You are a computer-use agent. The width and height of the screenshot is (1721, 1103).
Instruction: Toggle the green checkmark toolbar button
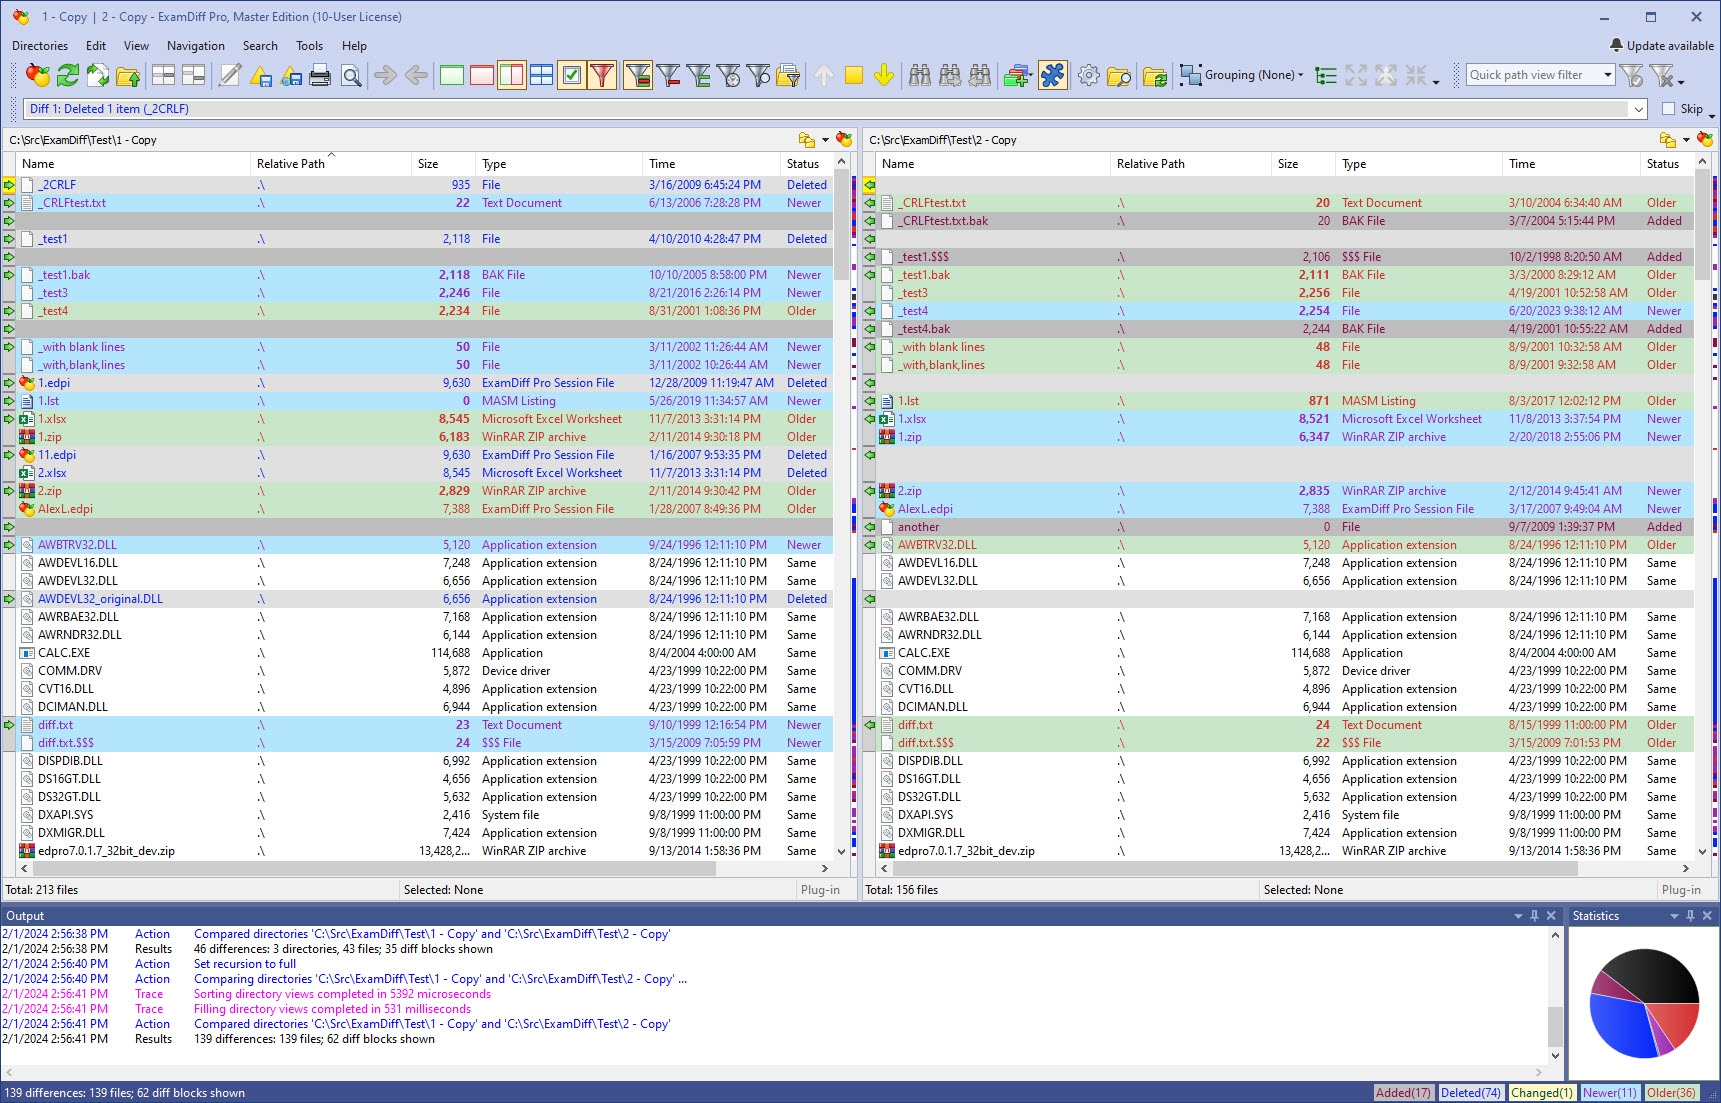[572, 75]
